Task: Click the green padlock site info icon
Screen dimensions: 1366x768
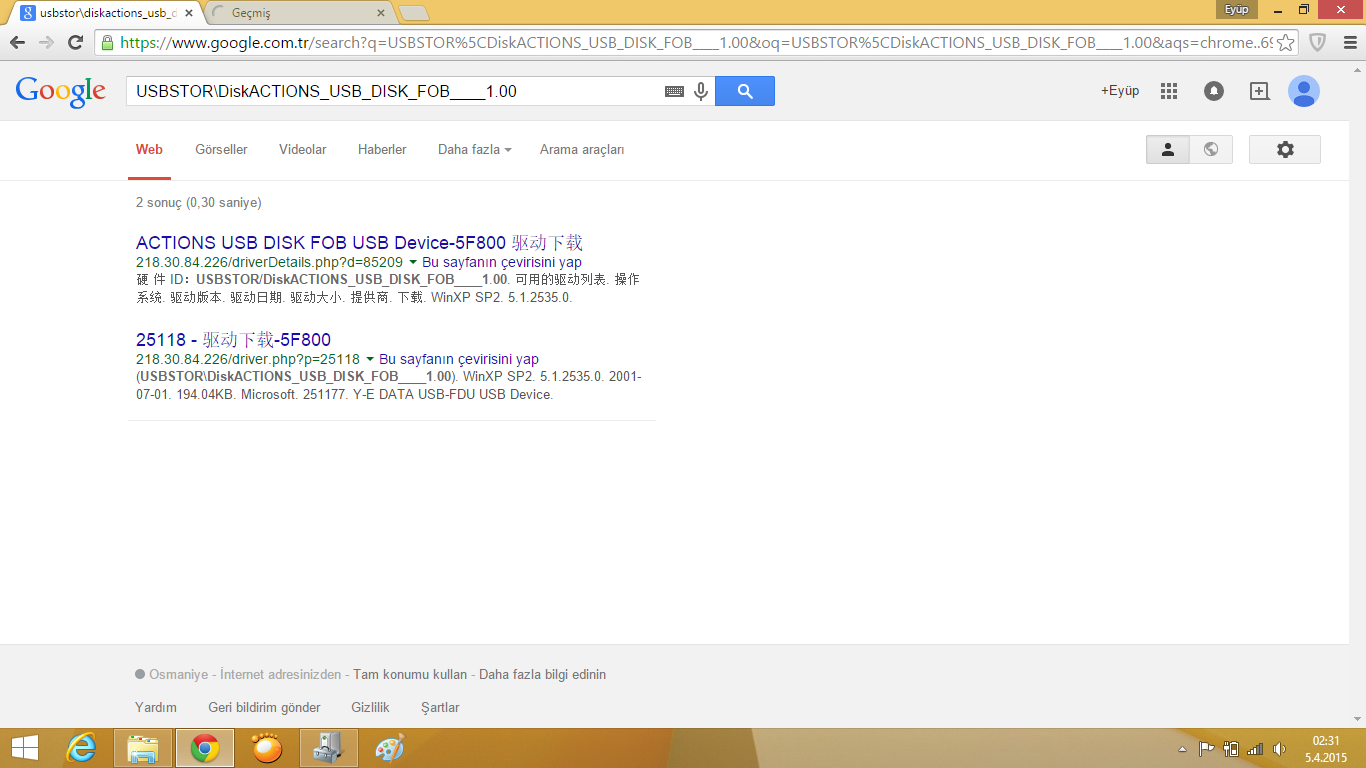Action: (x=107, y=43)
